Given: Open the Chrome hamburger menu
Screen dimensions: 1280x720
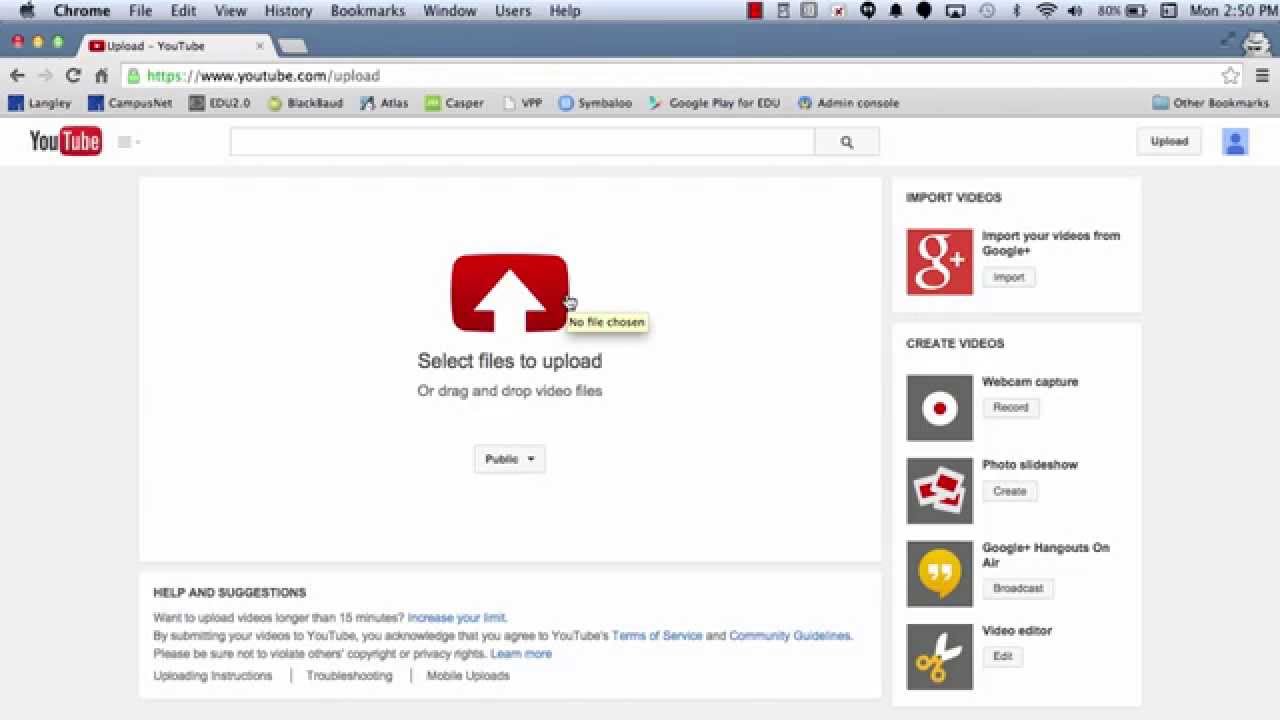Looking at the screenshot, I should [x=1263, y=76].
